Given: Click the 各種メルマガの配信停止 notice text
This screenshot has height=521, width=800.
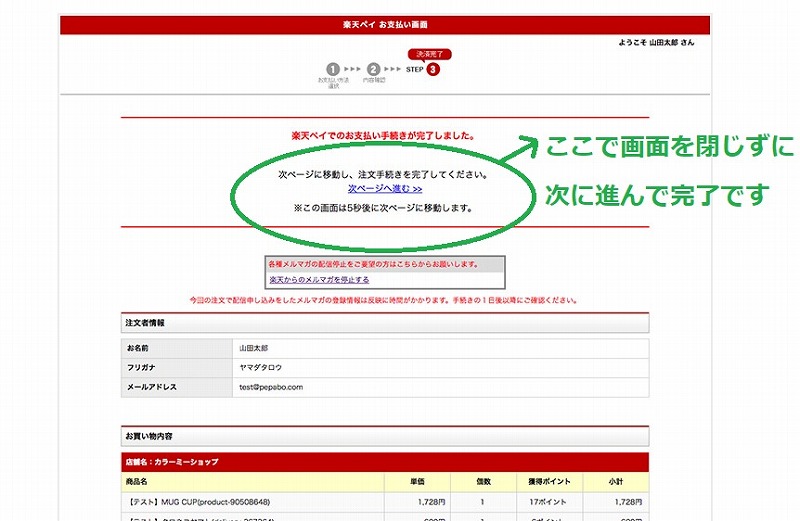Looking at the screenshot, I should click(x=373, y=264).
